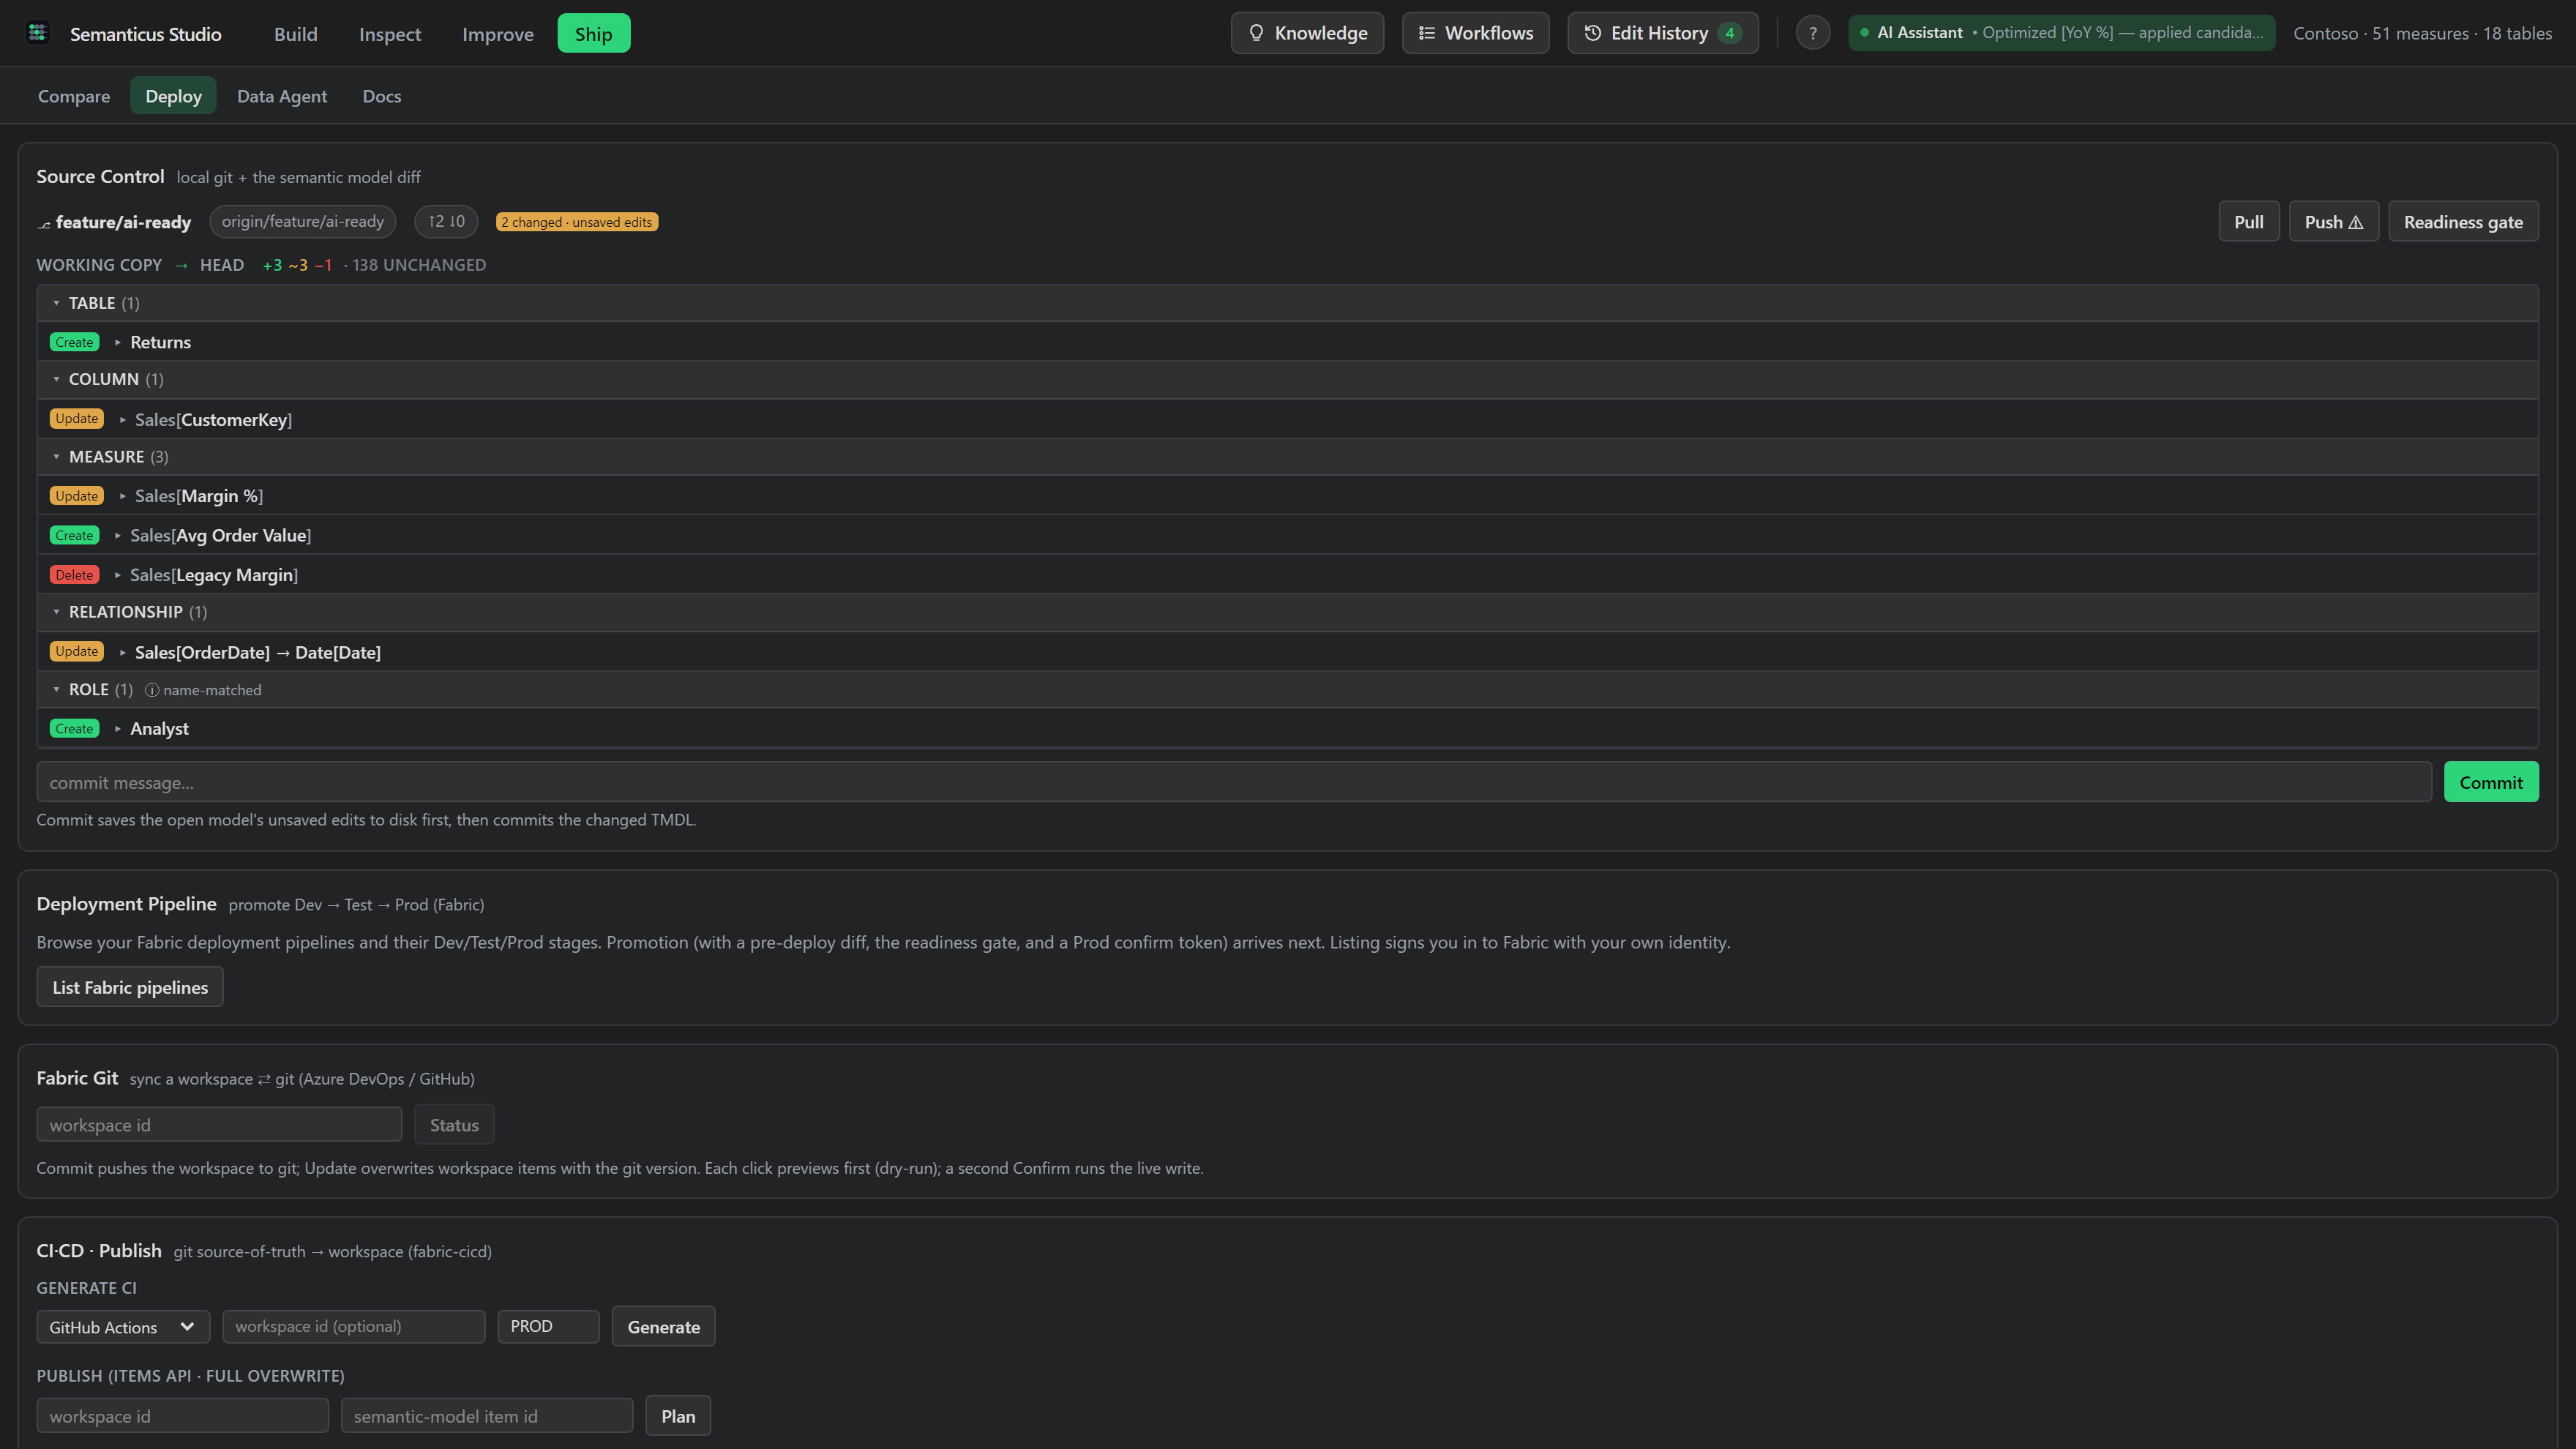Open the AI Assistant status pill
Image resolution: width=2576 pixels, height=1449 pixels.
pos(2061,33)
